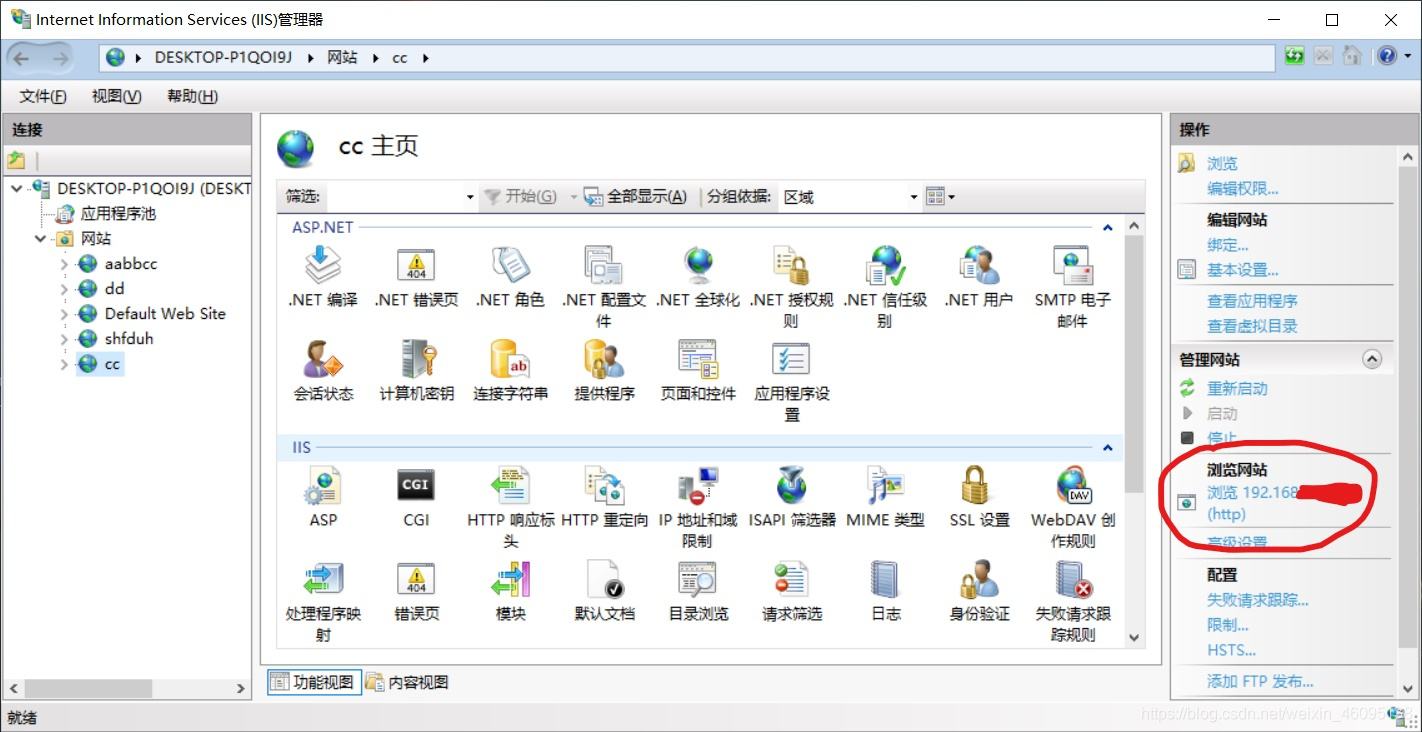Image resolution: width=1422 pixels, height=732 pixels.
Task: Open the HTTP 重定向 feature
Action: (x=604, y=497)
